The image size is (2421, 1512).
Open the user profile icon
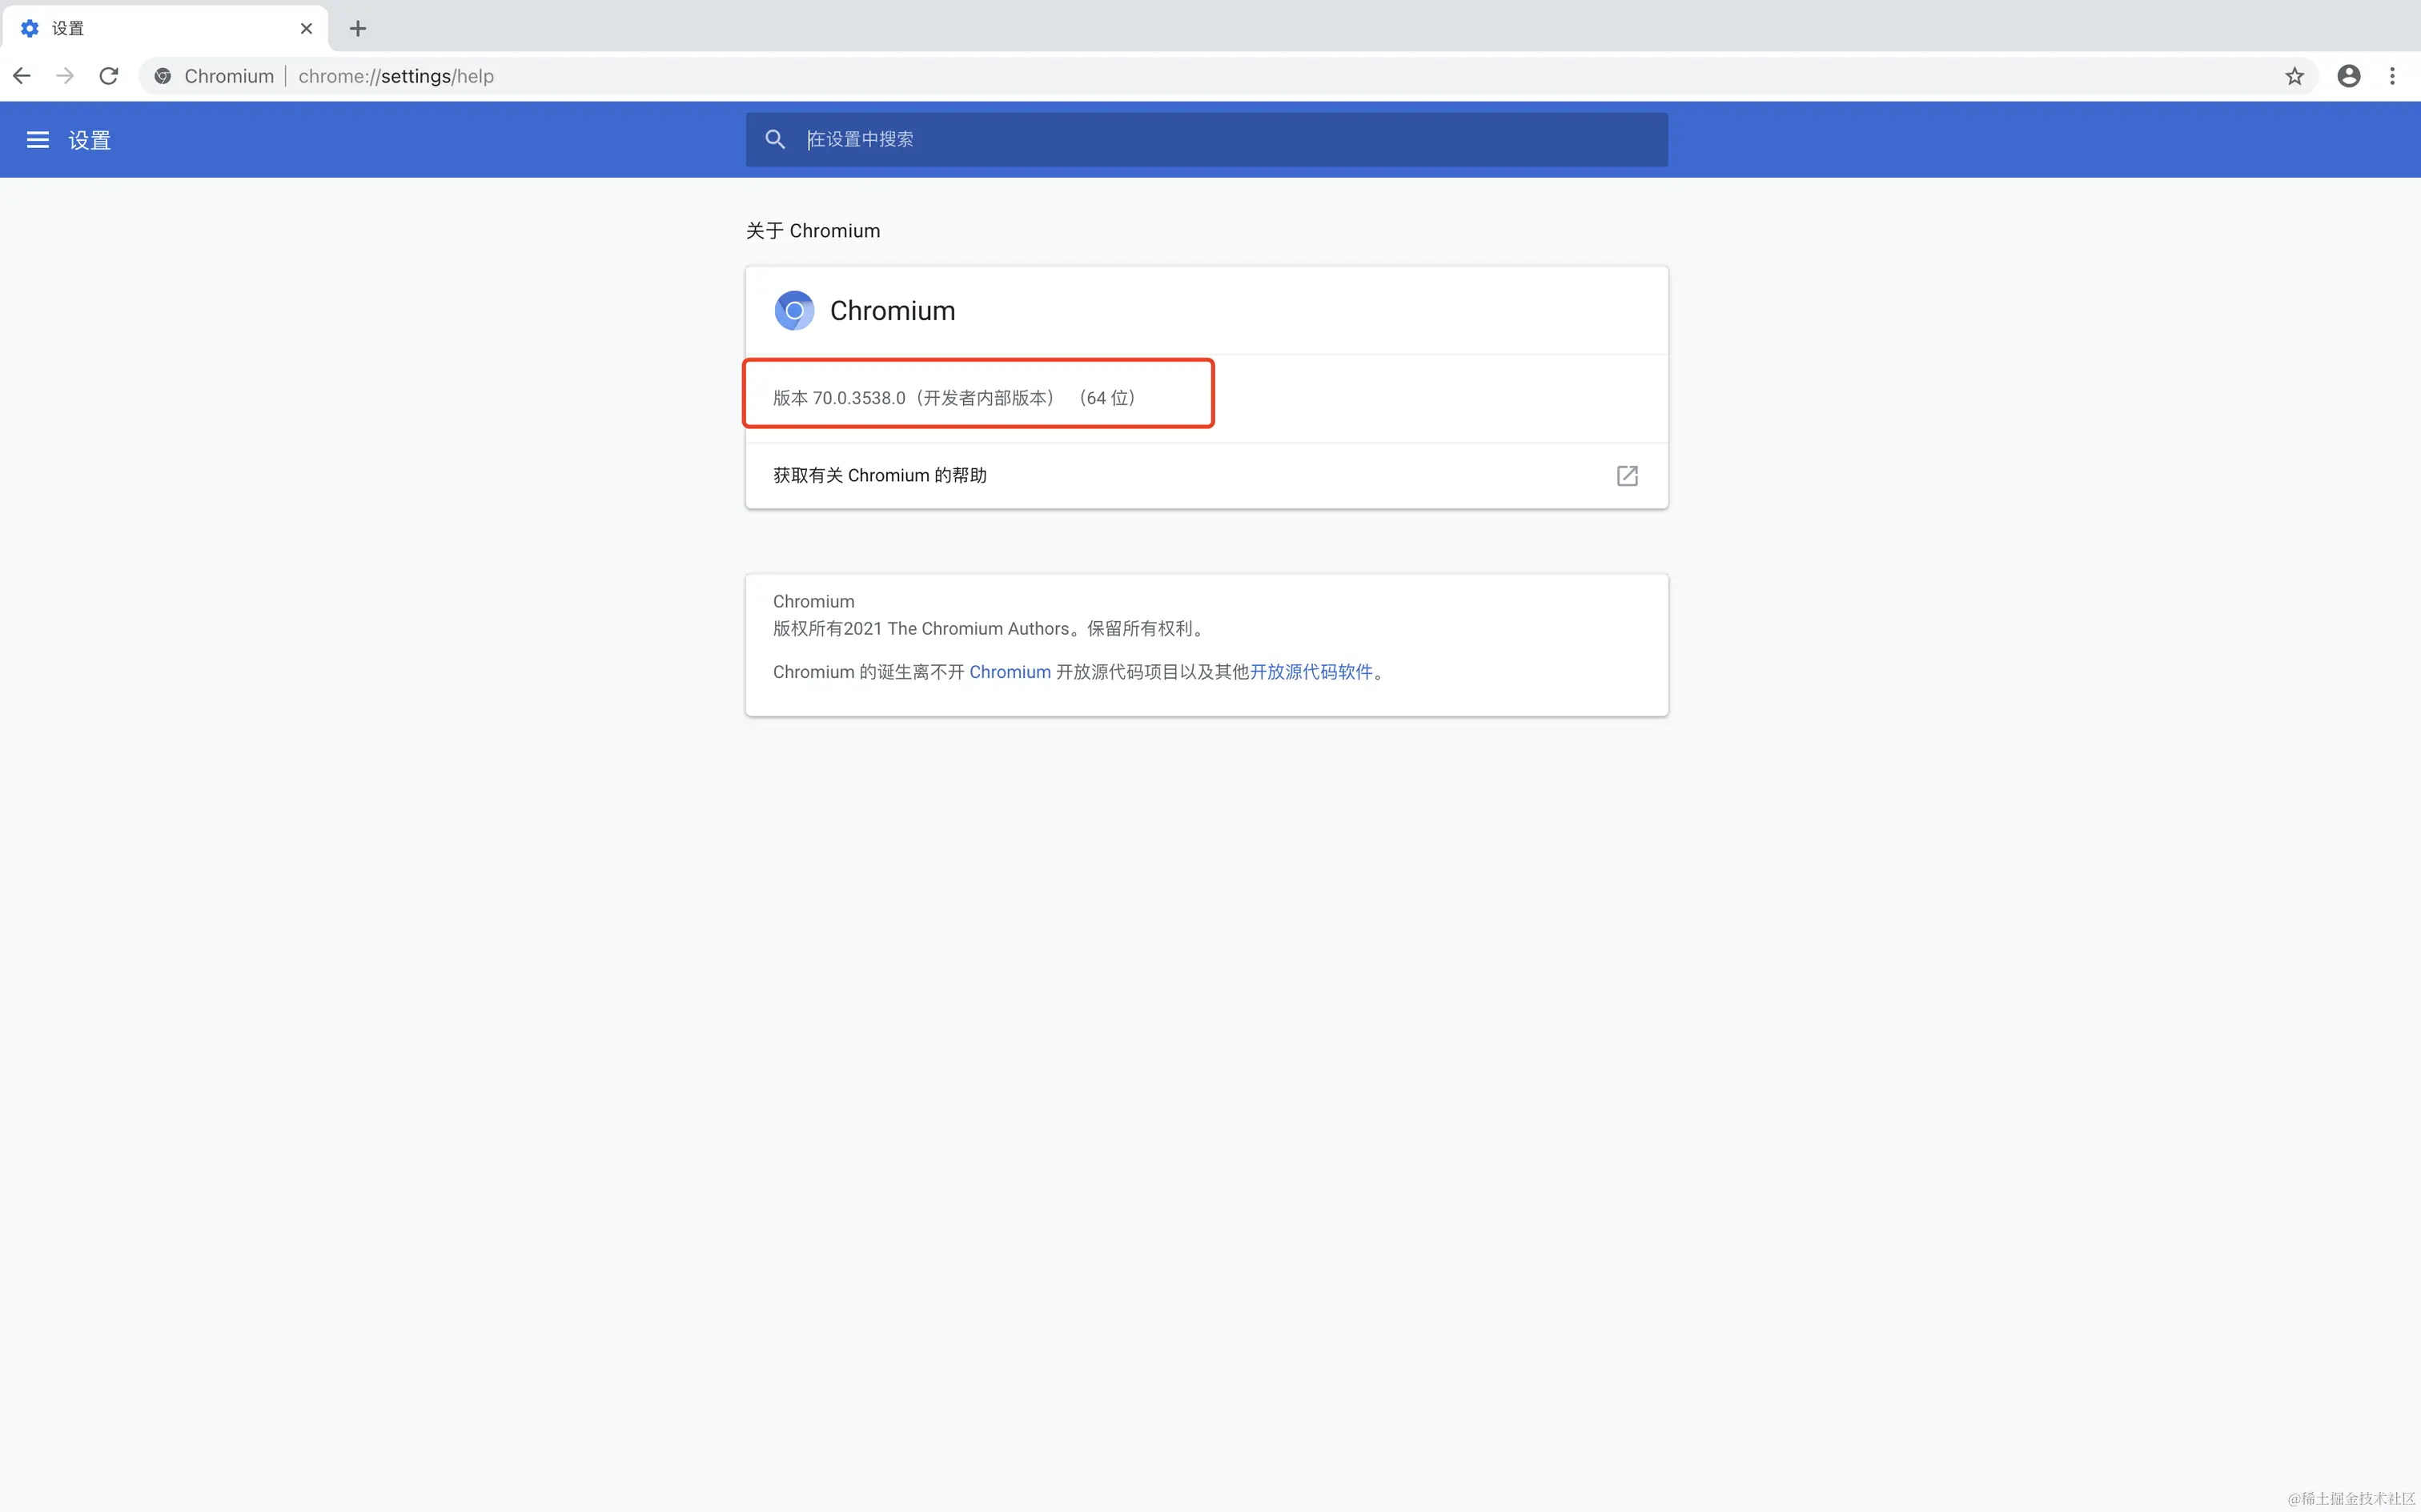[2348, 76]
